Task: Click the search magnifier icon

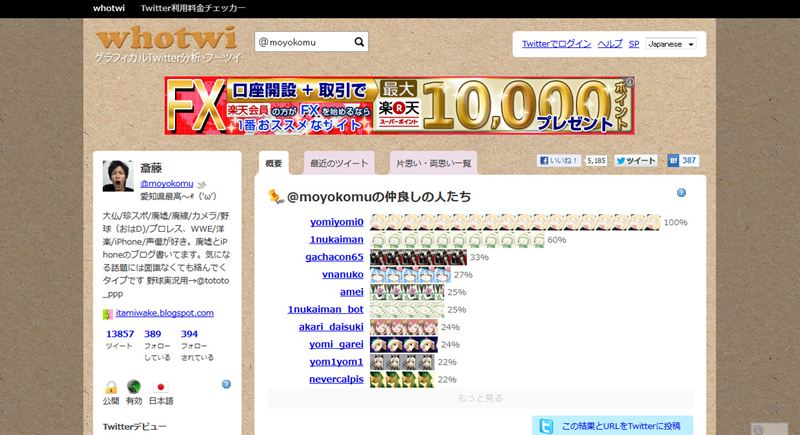Action: (359, 42)
